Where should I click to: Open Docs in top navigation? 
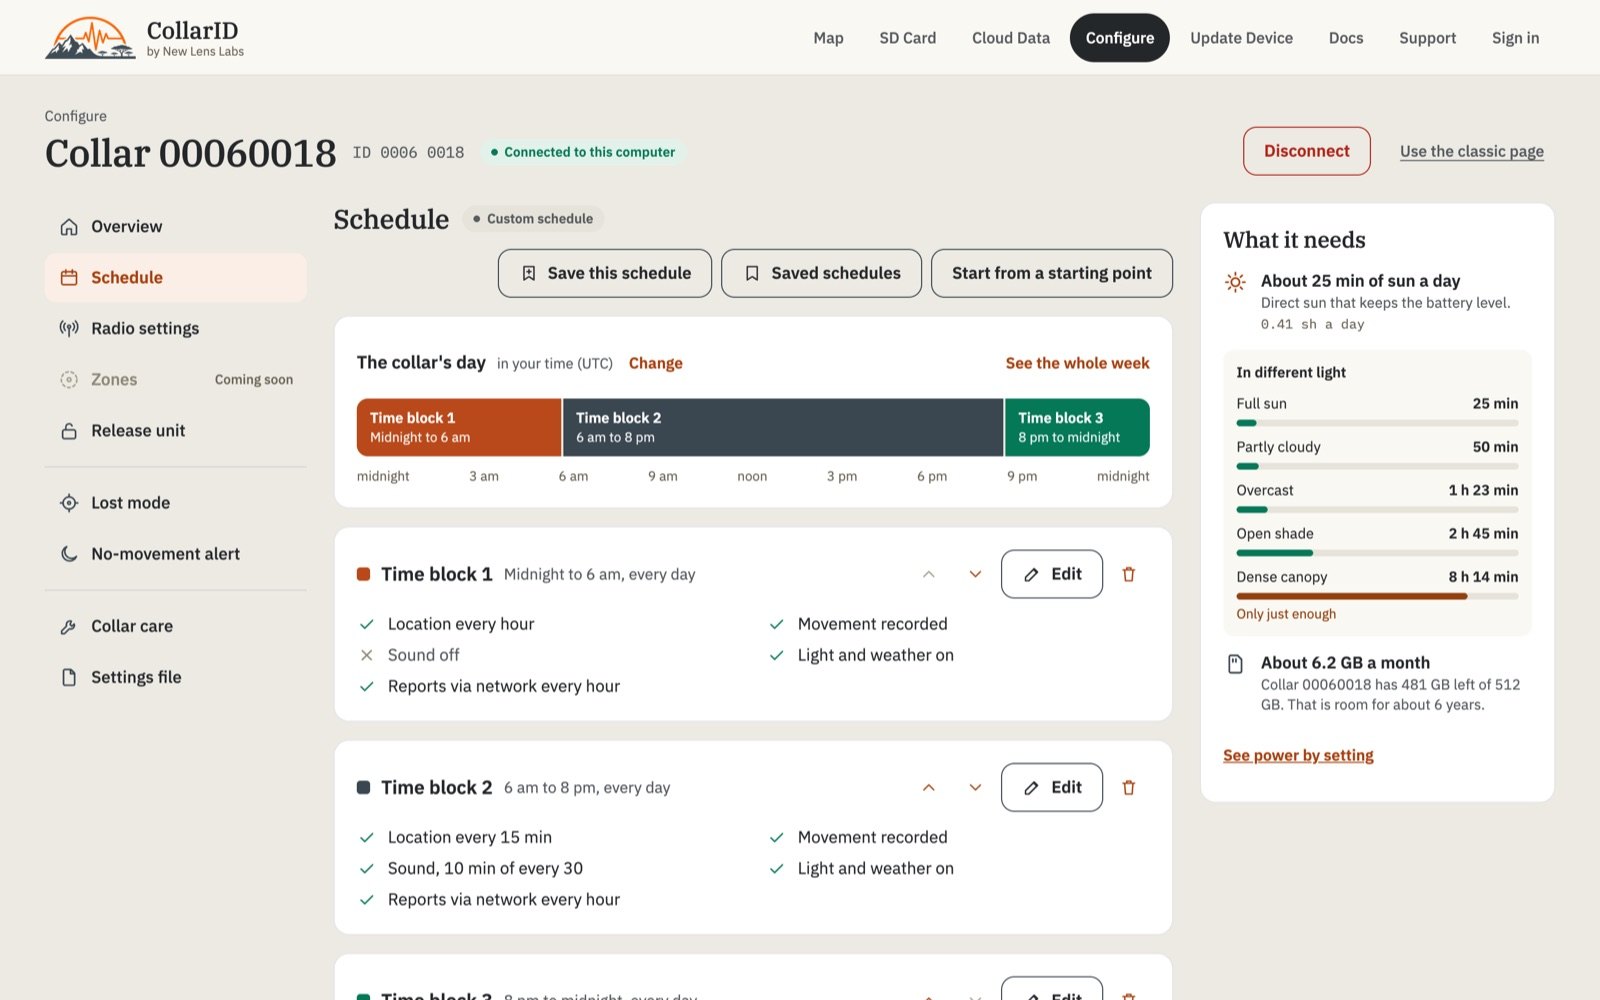(1346, 38)
